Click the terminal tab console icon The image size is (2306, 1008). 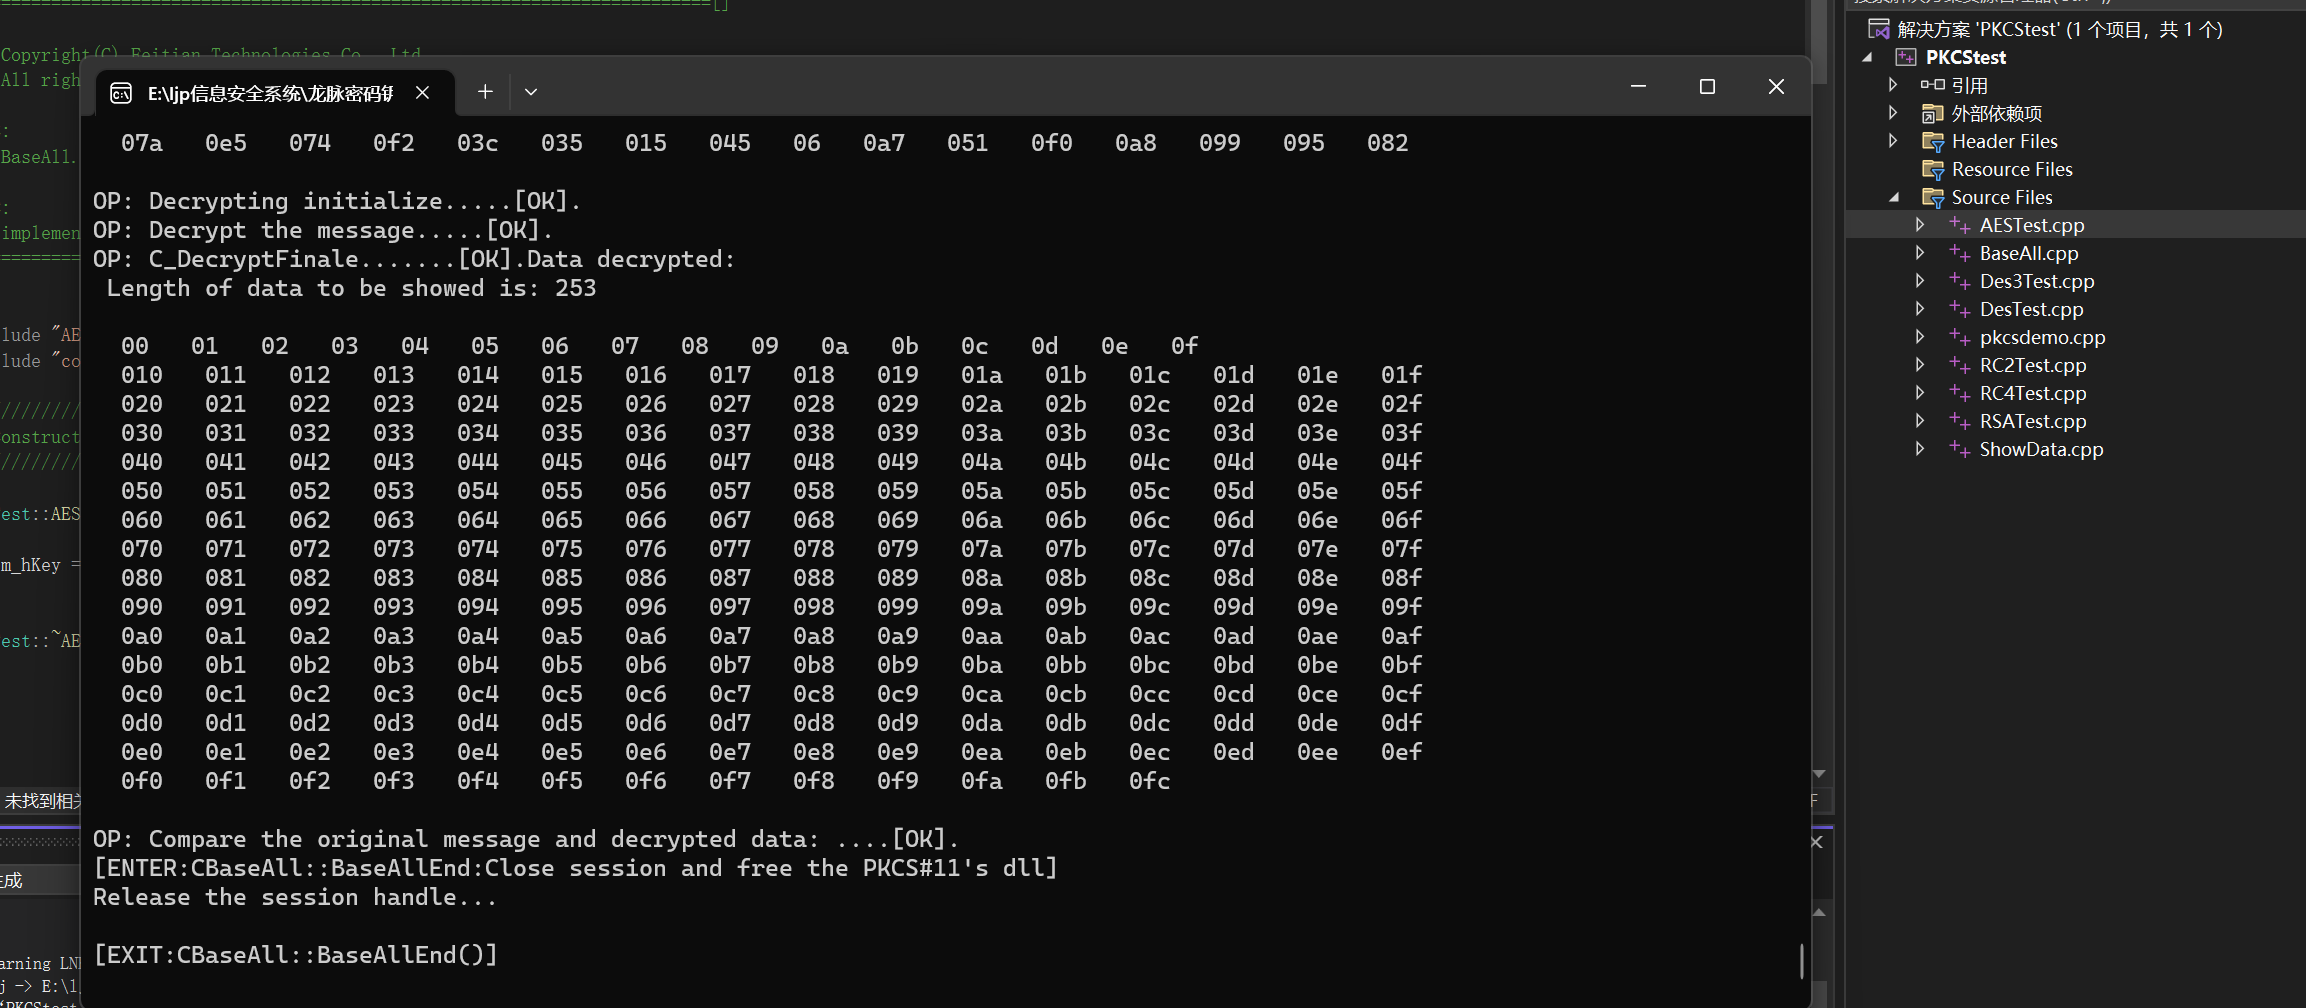(x=121, y=93)
